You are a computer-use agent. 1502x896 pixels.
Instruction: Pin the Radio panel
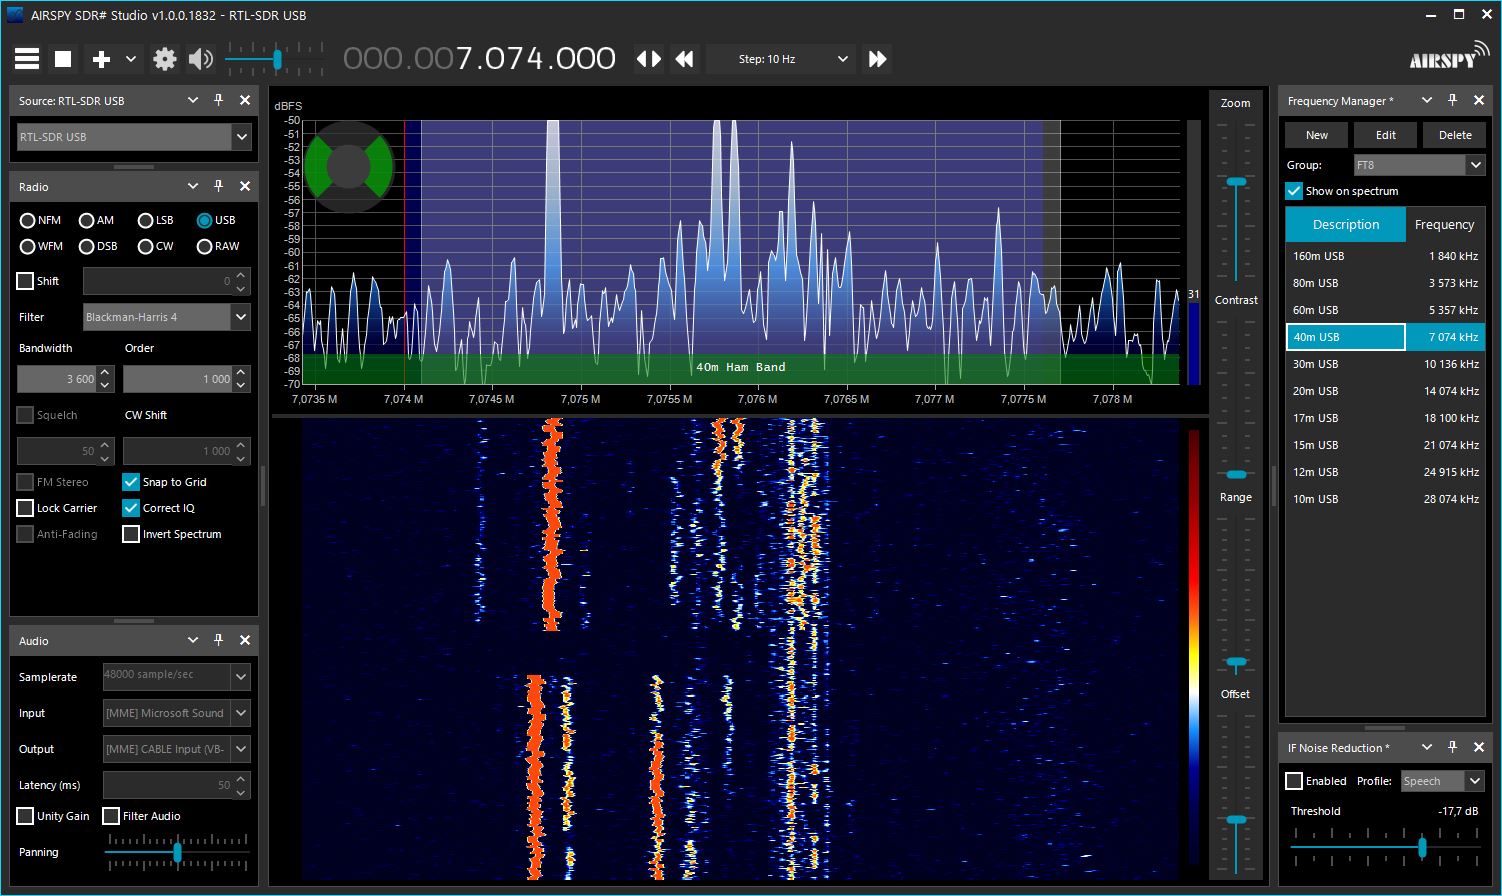(x=219, y=186)
